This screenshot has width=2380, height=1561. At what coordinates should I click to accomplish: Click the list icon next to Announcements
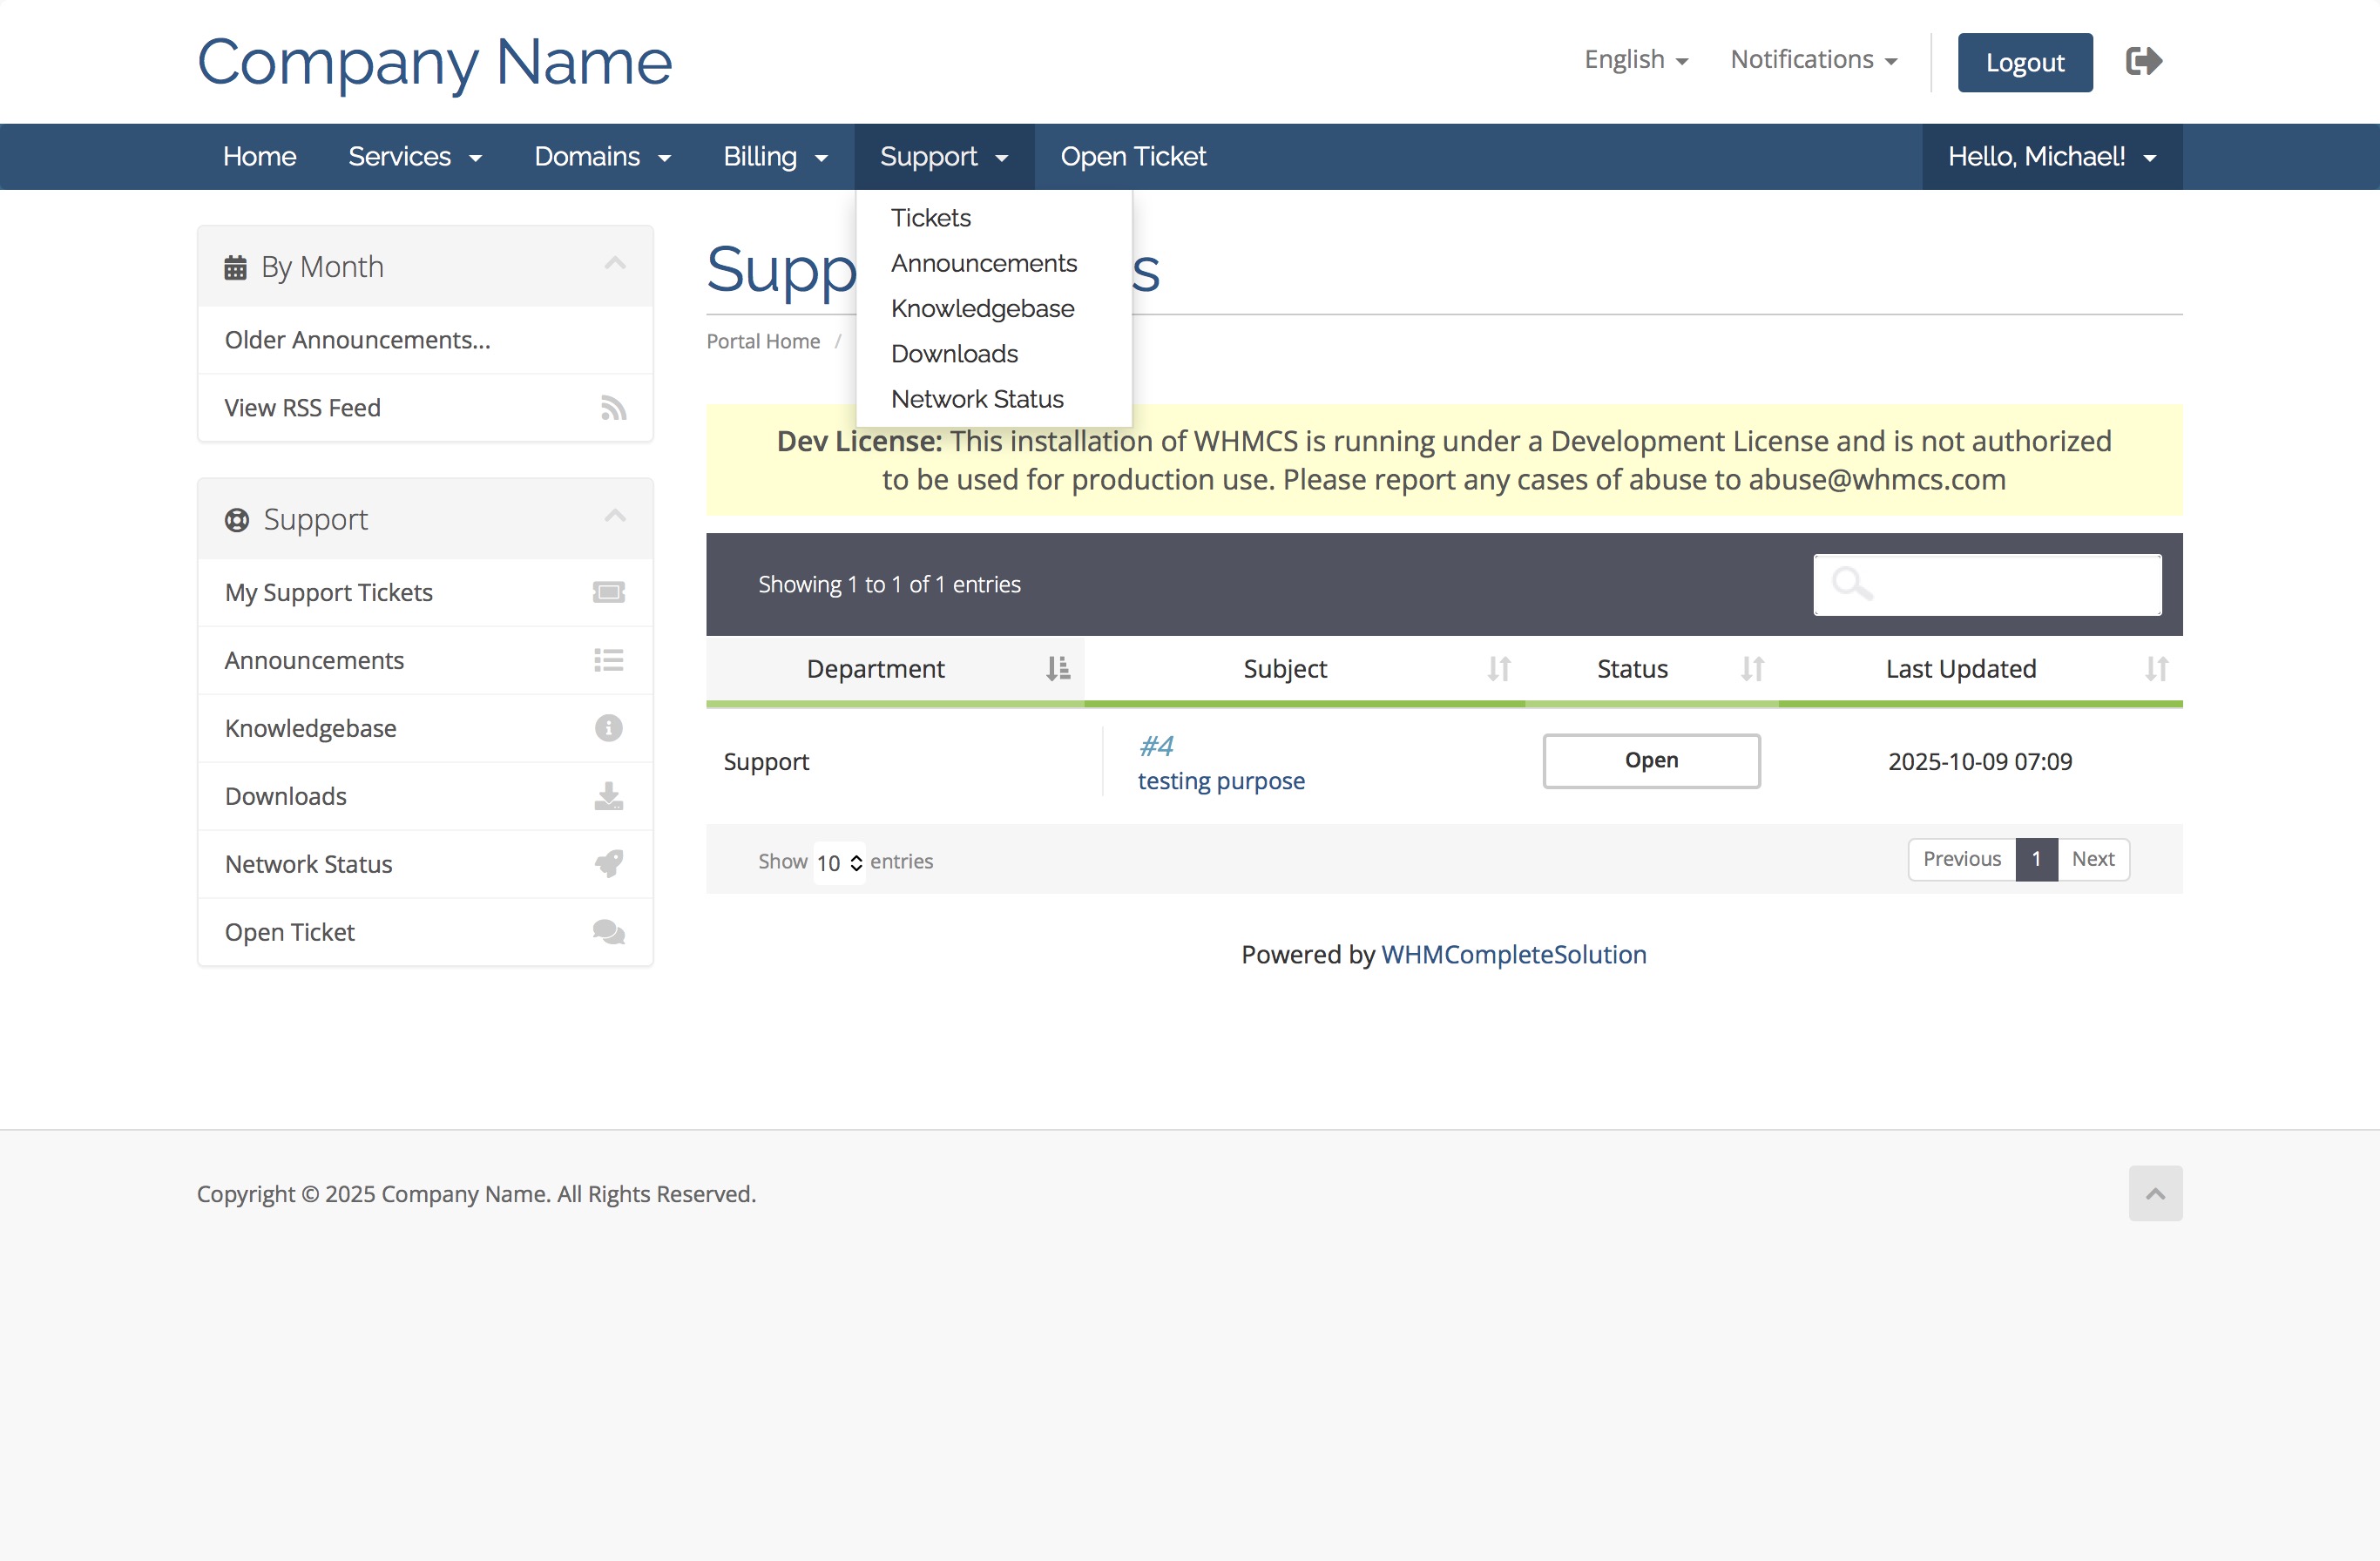[x=608, y=661]
